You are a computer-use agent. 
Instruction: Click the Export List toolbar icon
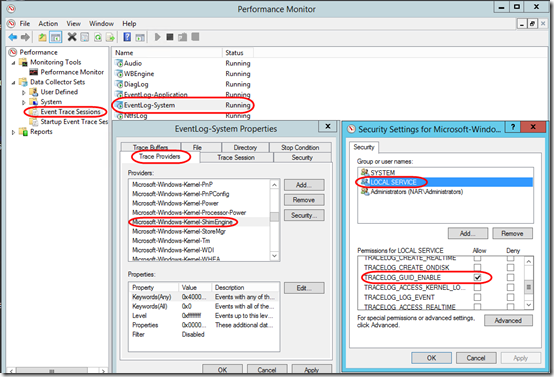point(111,37)
